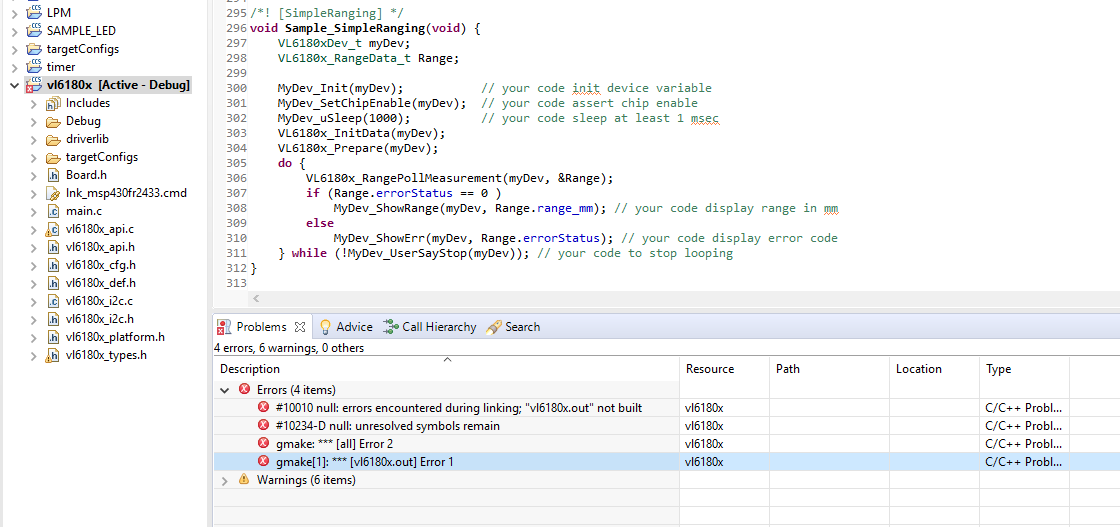
Task: Switch to the Advice tab
Action: tap(354, 327)
